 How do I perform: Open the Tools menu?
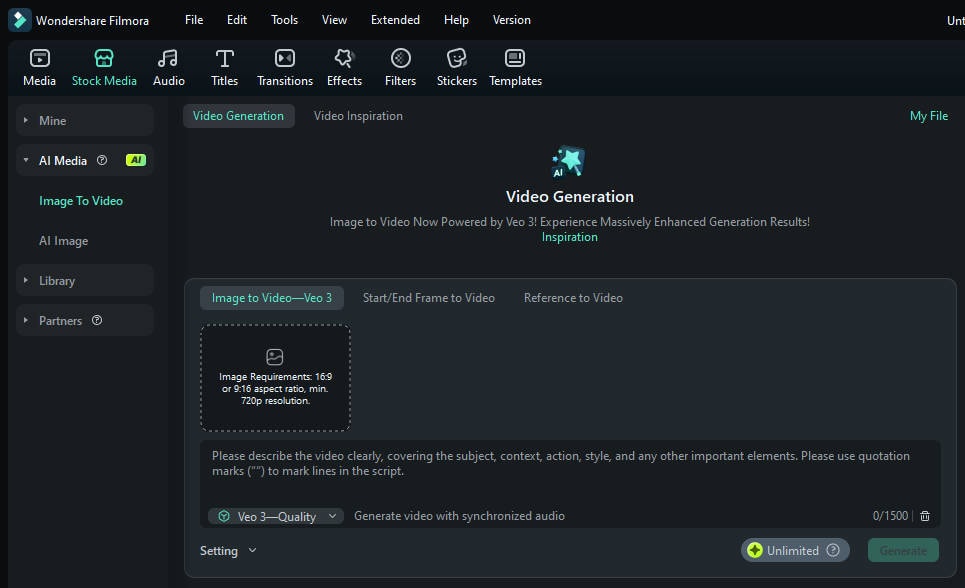pyautogui.click(x=284, y=20)
